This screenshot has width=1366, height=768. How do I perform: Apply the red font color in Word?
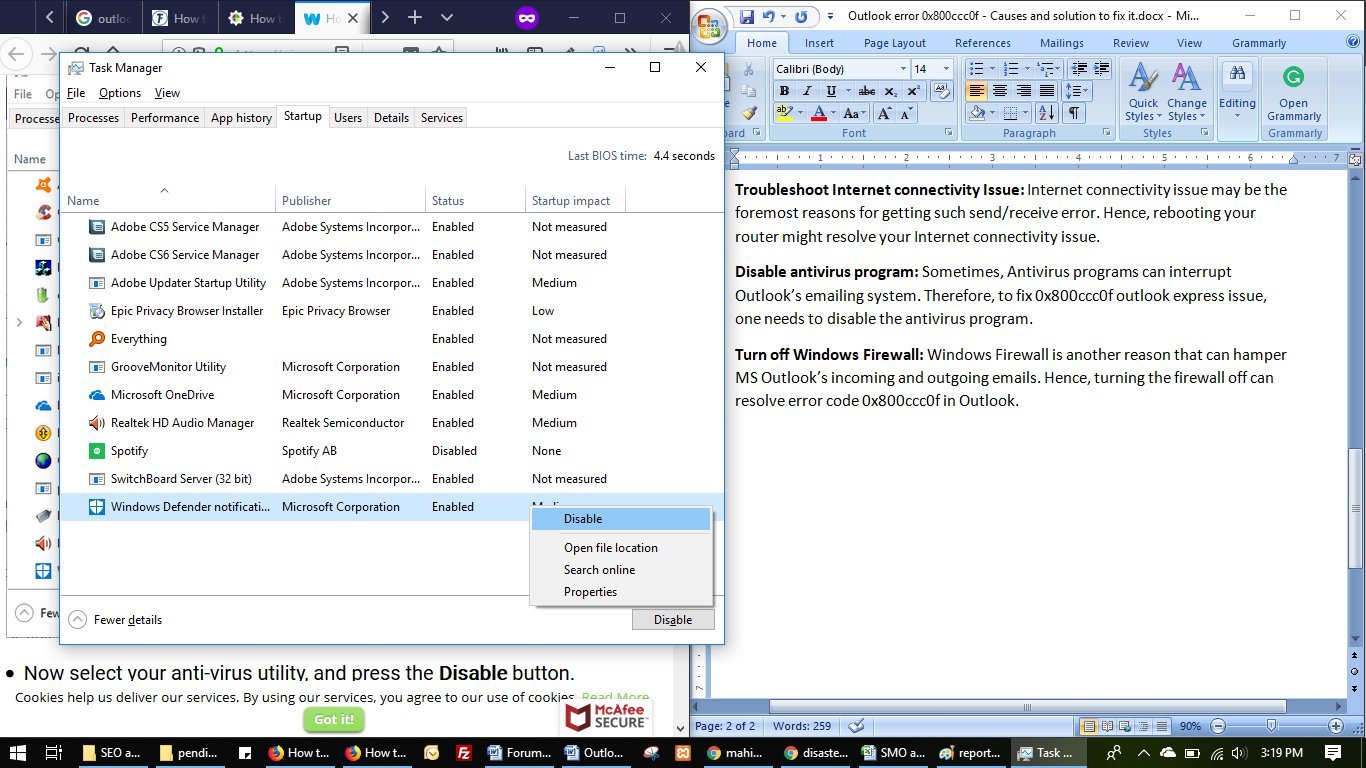[819, 114]
